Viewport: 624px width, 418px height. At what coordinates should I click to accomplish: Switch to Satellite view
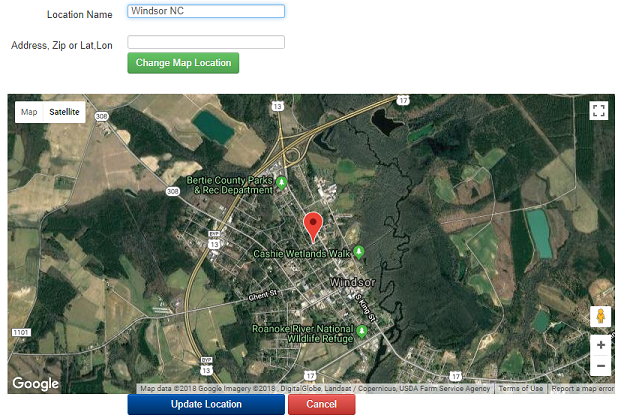pos(64,112)
